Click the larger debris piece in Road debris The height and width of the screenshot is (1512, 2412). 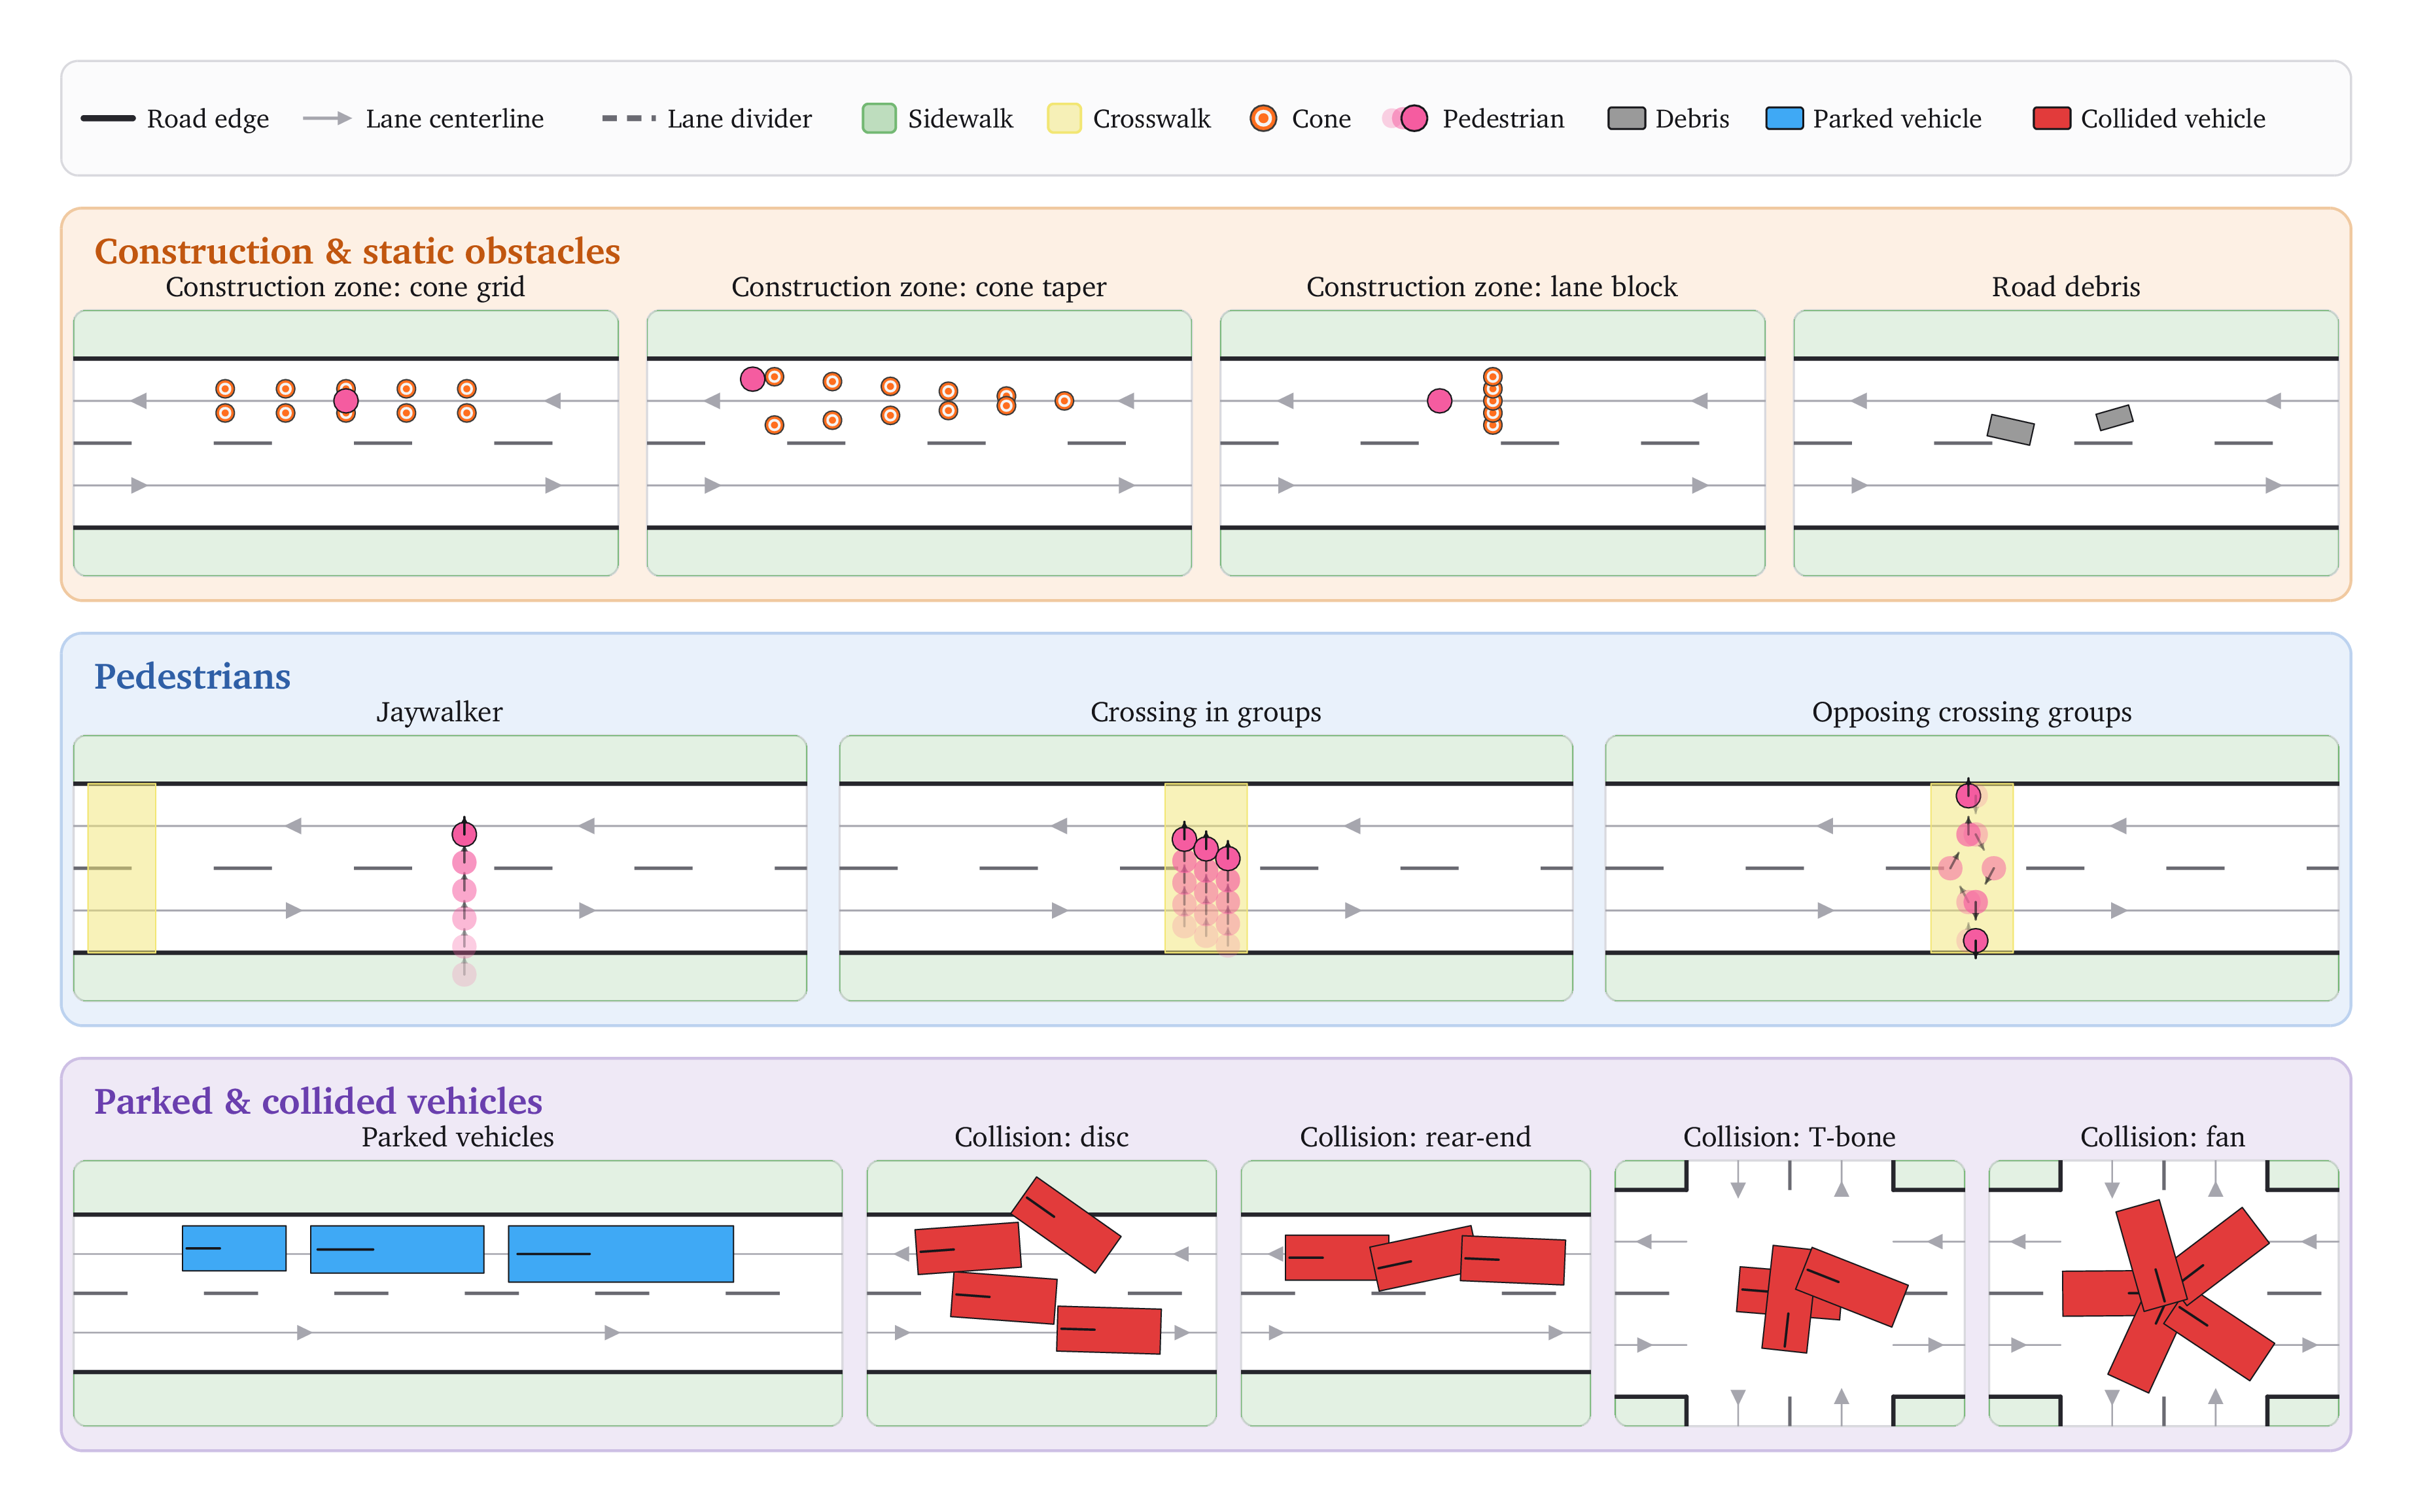pyautogui.click(x=2010, y=429)
